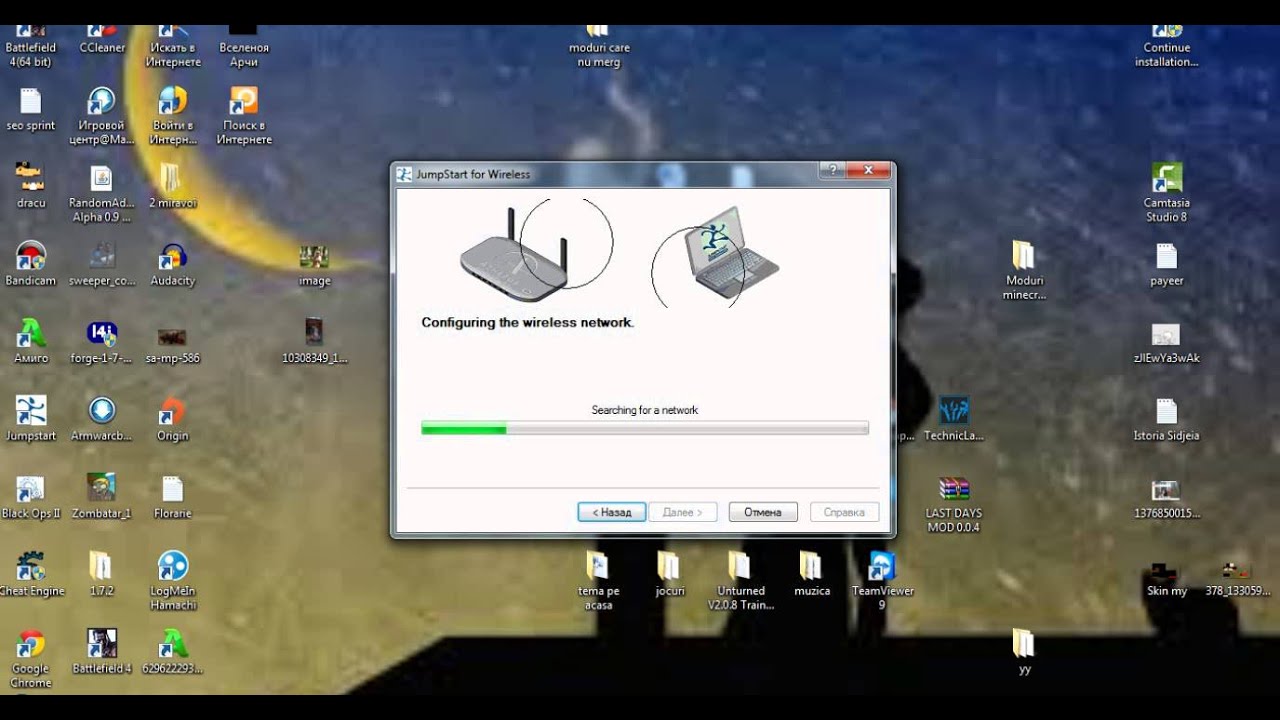This screenshot has width=1280, height=720.
Task: Open the 1376850015 image file
Action: click(1166, 497)
